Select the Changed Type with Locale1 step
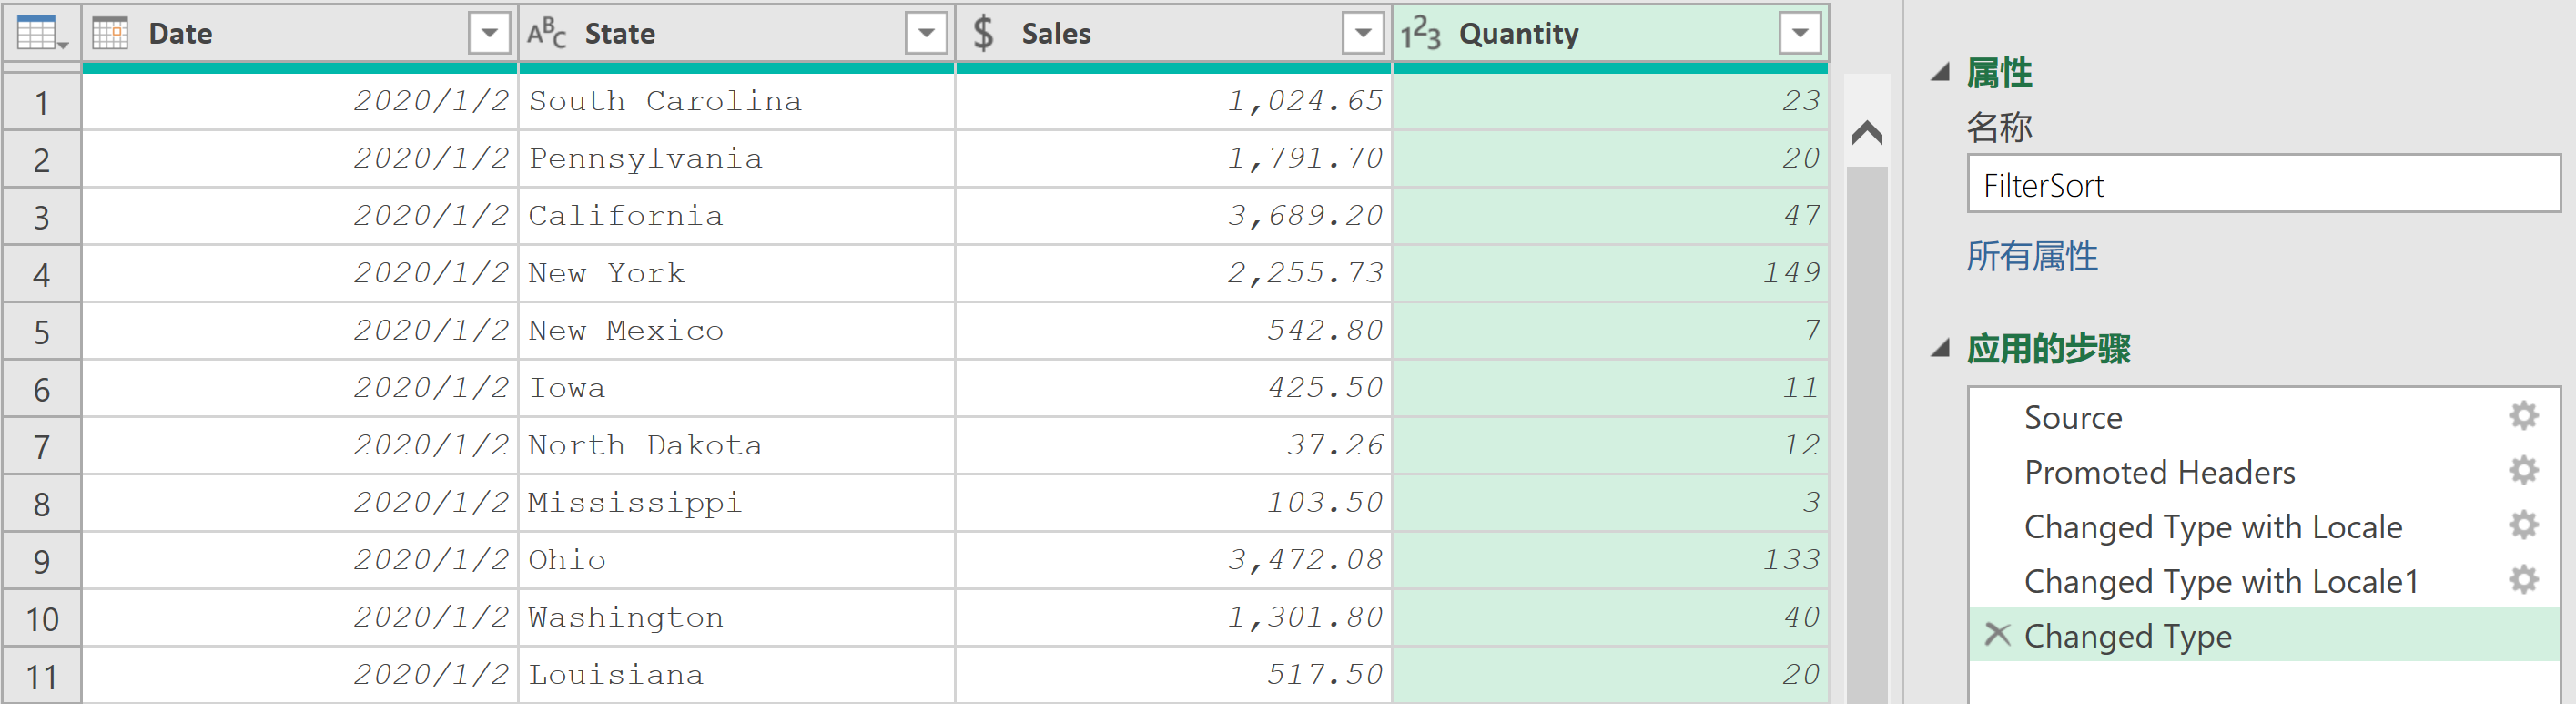Image resolution: width=2576 pixels, height=704 pixels. click(2263, 581)
